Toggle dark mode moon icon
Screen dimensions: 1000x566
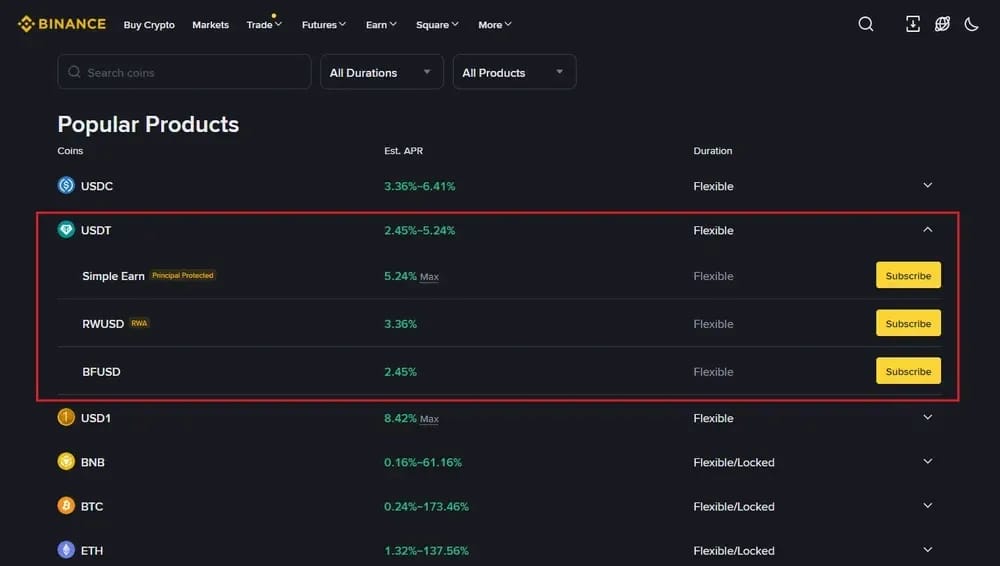[971, 24]
